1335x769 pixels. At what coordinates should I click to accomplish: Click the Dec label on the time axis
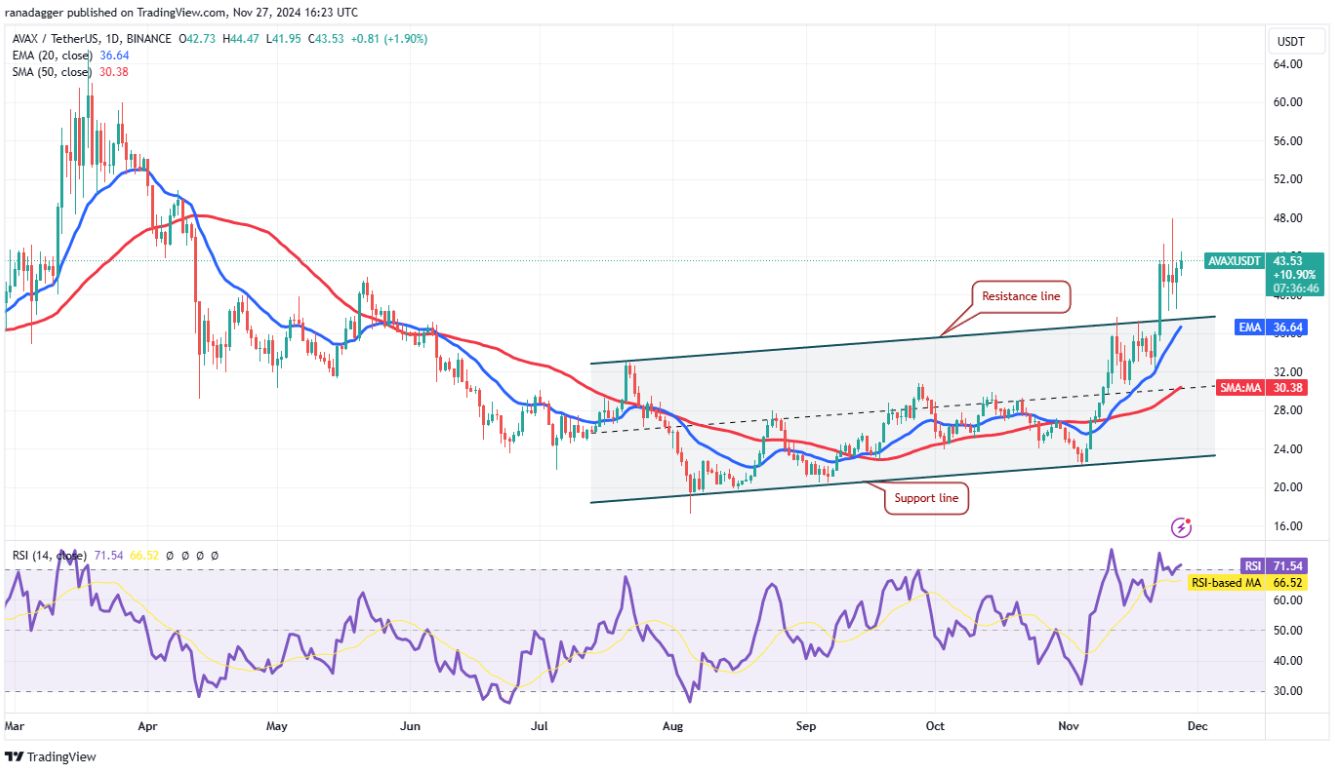[1197, 727]
